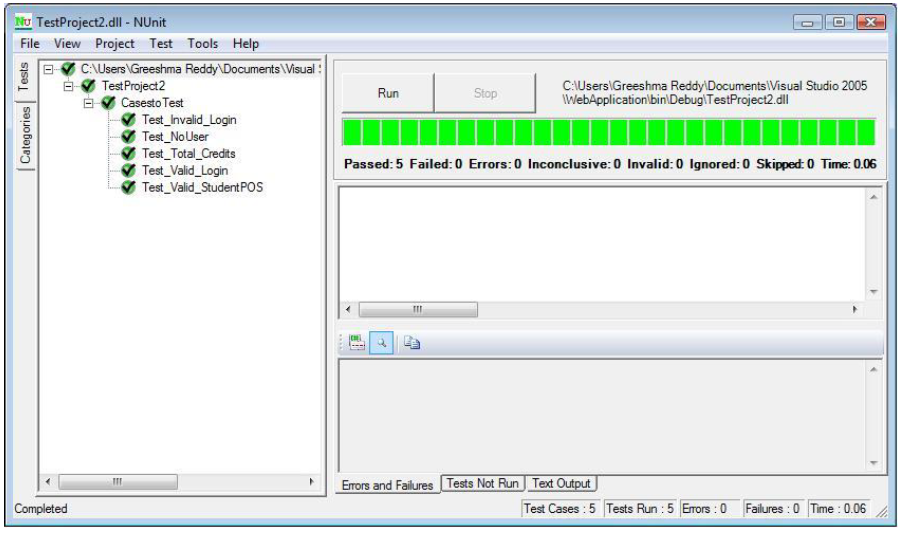Image resolution: width=900 pixels, height=535 pixels.
Task: Click error list scrollbar right arrow
Action: pos(855,309)
